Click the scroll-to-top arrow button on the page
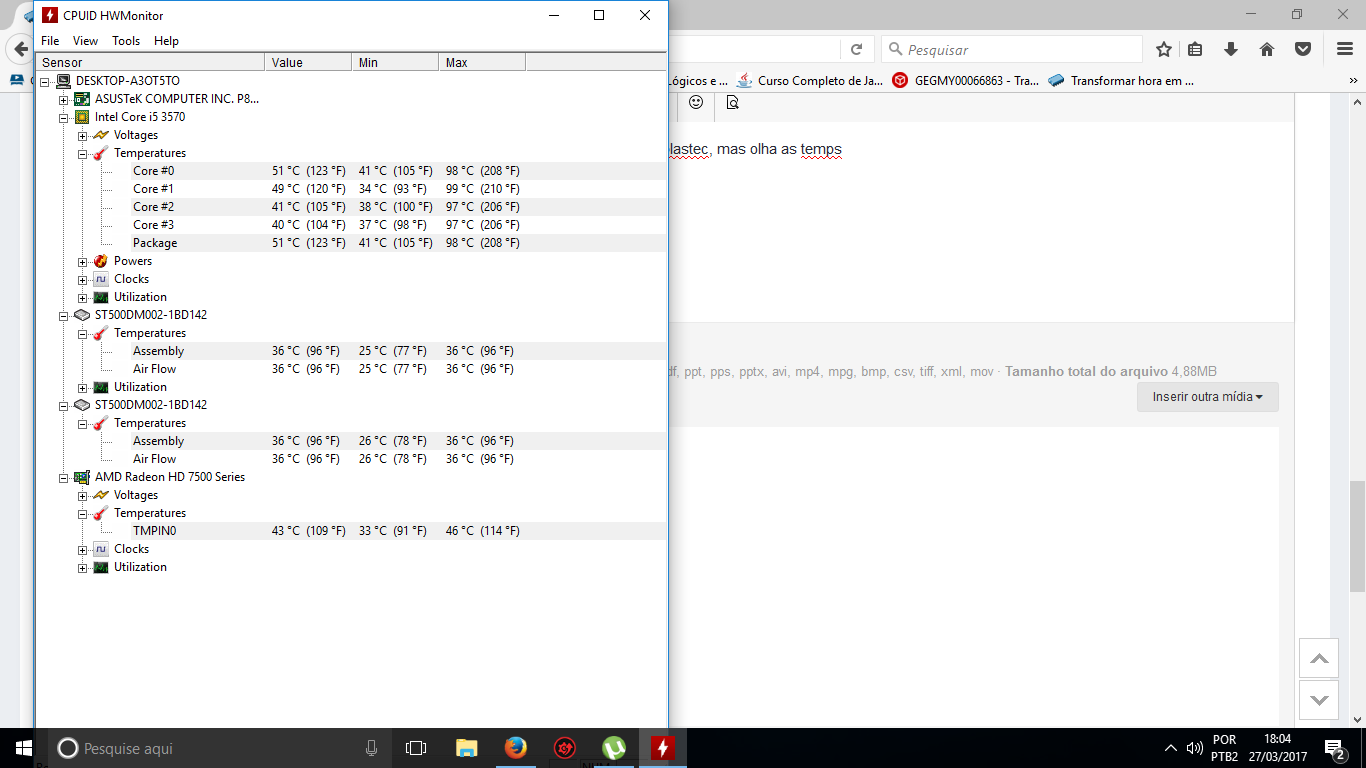Image resolution: width=1366 pixels, height=768 pixels. click(x=1319, y=658)
